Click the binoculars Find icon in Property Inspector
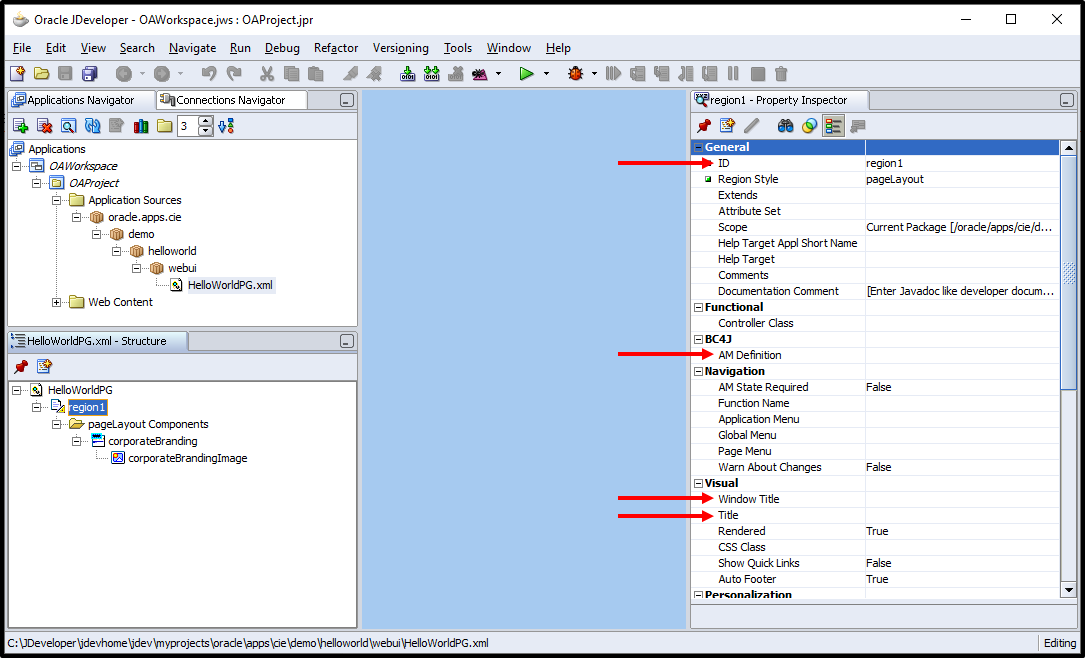Image resolution: width=1085 pixels, height=658 pixels. [785, 125]
